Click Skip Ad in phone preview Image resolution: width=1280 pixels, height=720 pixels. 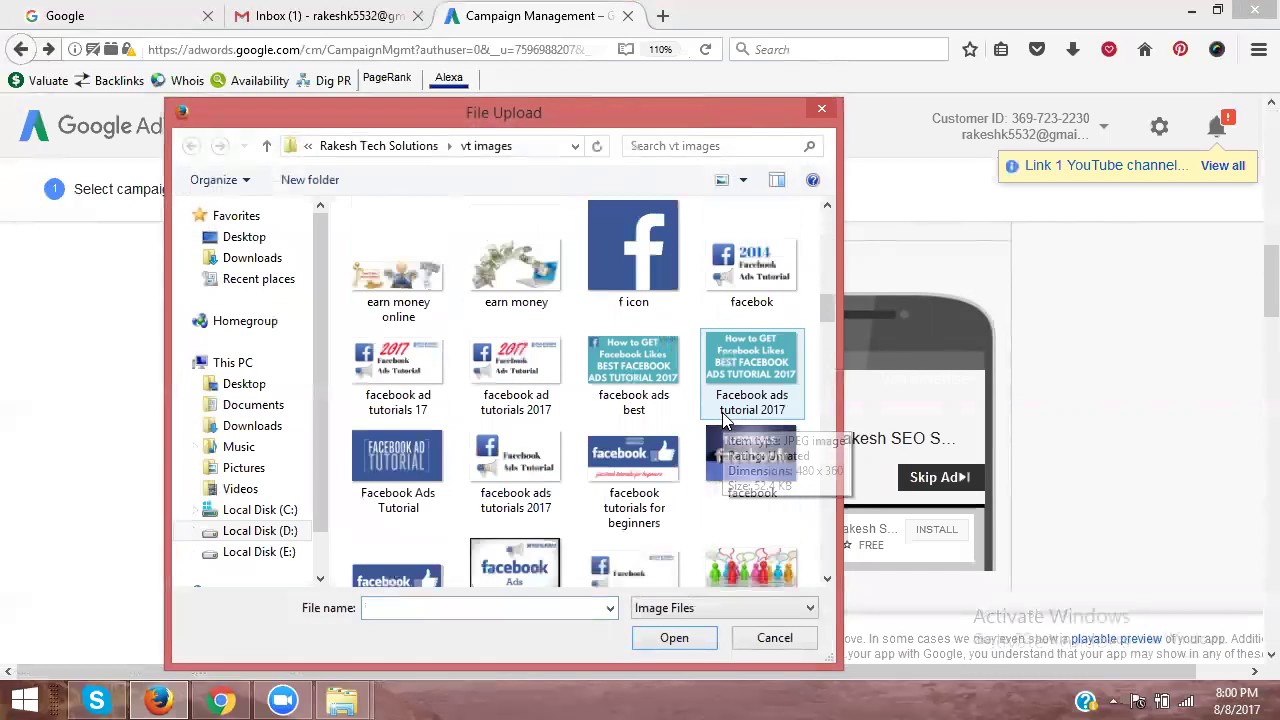[940, 477]
